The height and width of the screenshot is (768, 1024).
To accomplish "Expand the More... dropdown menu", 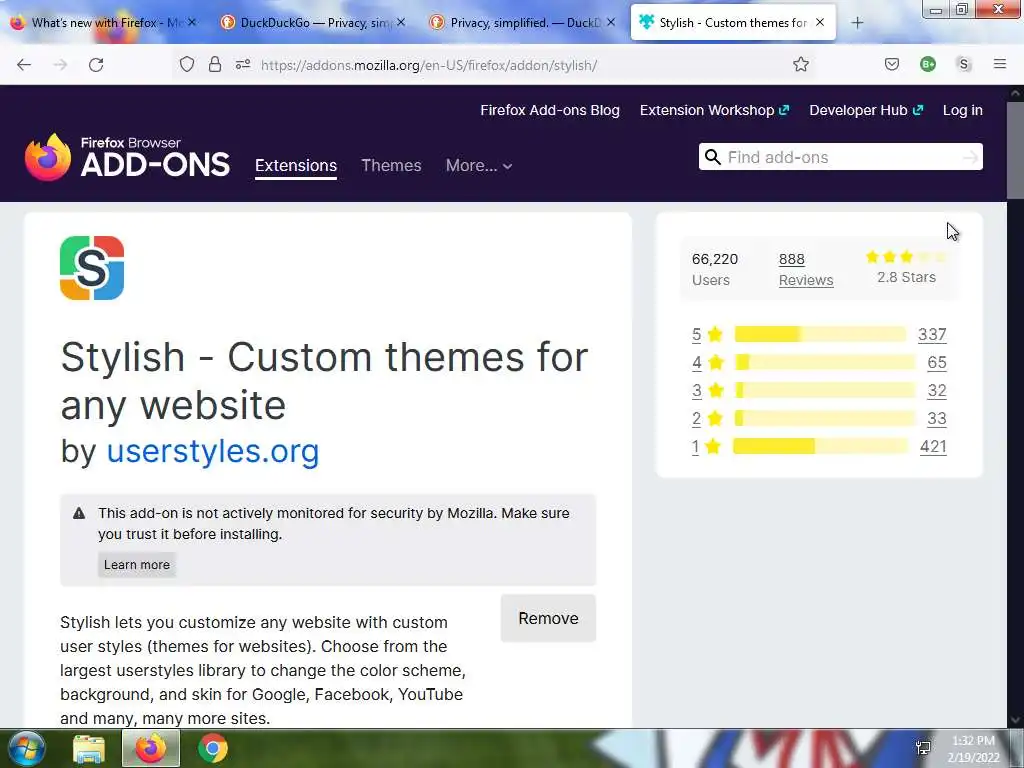I will pos(479,166).
